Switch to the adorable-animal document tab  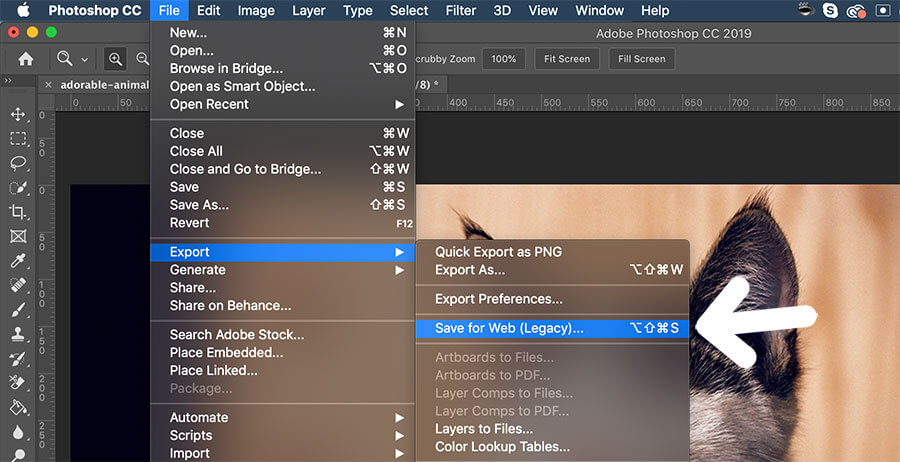point(104,85)
